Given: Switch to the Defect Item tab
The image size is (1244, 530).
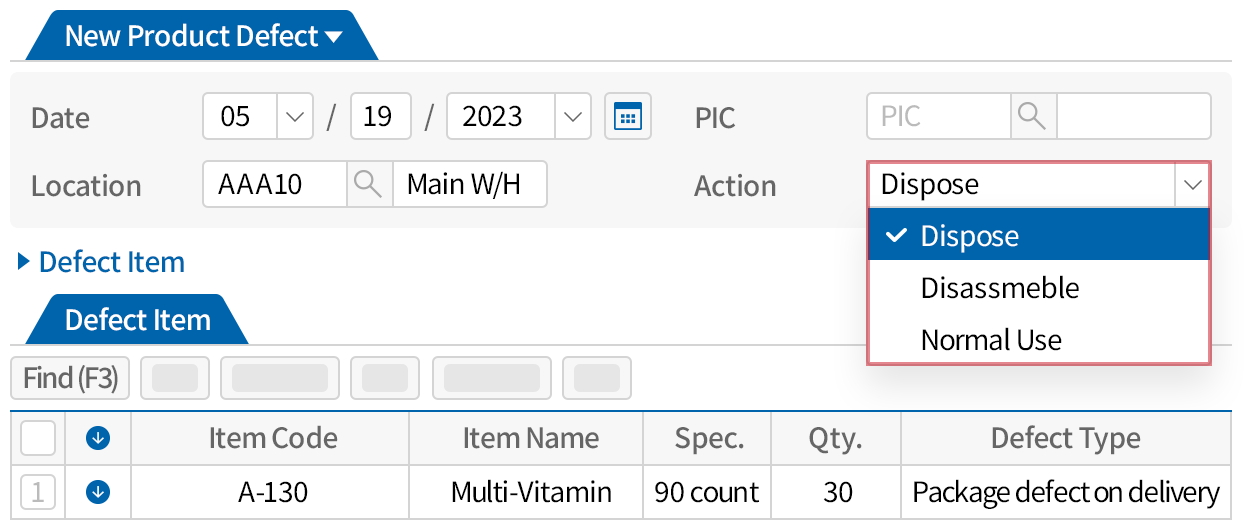Looking at the screenshot, I should click(137, 320).
